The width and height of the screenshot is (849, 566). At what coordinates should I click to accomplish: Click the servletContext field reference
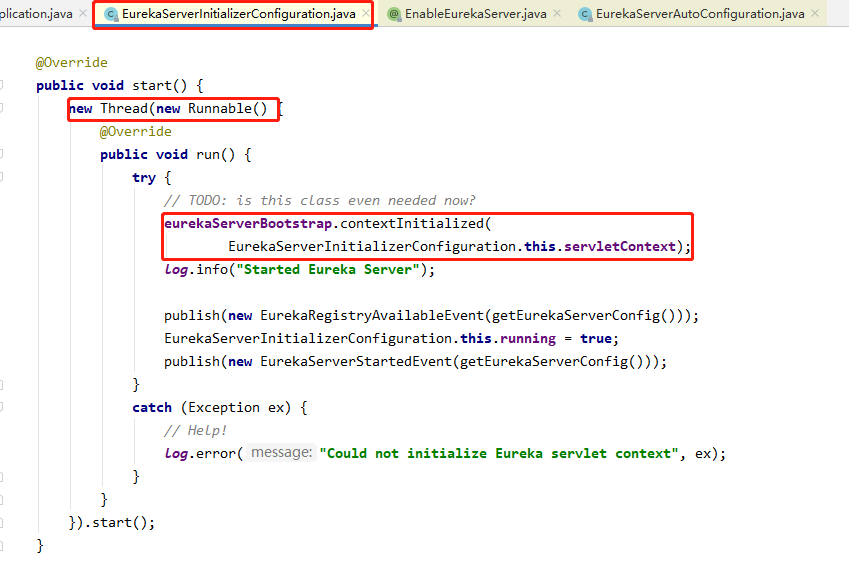pyautogui.click(x=619, y=246)
